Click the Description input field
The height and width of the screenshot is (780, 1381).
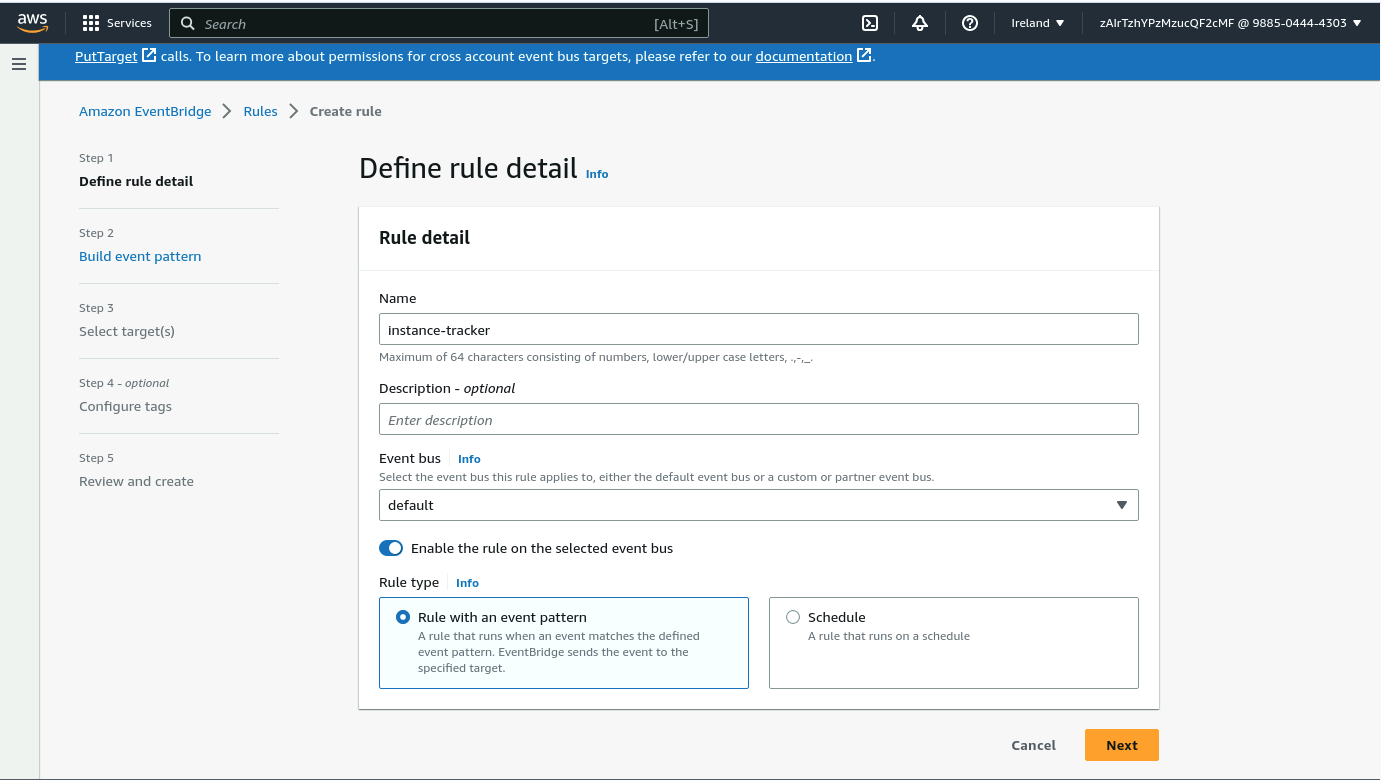(758, 420)
